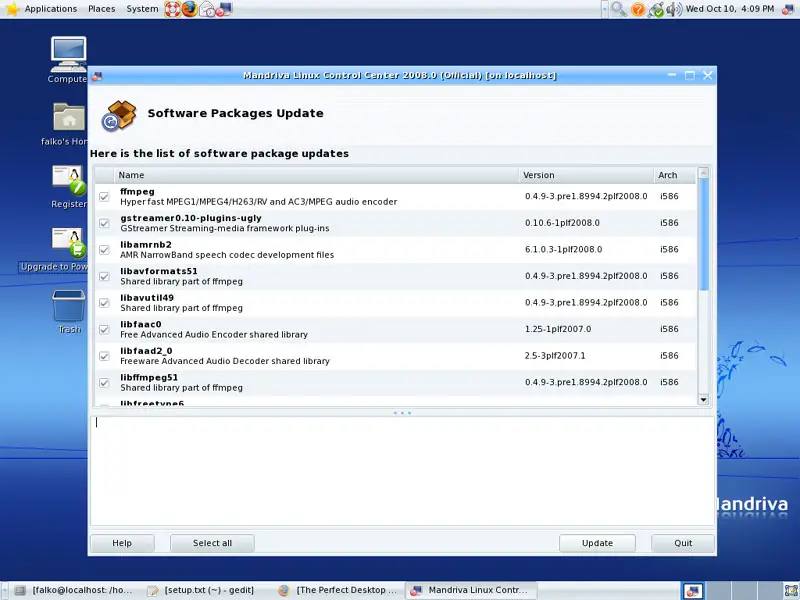Click the Upgrade to Powerpack desktop icon
This screenshot has width=800, height=600.
(68, 244)
